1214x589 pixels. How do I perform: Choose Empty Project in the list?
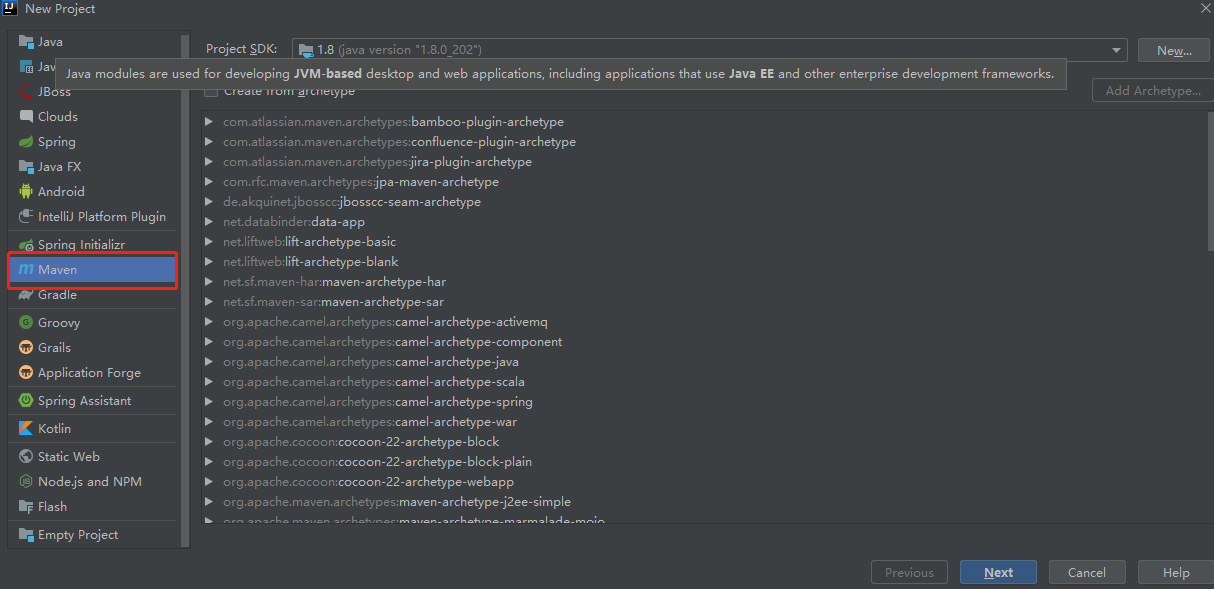78,535
